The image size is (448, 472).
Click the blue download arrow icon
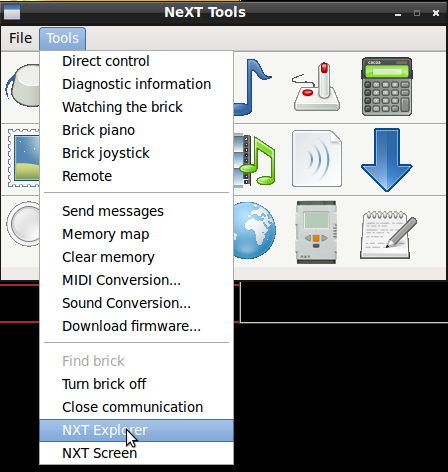pos(387,159)
